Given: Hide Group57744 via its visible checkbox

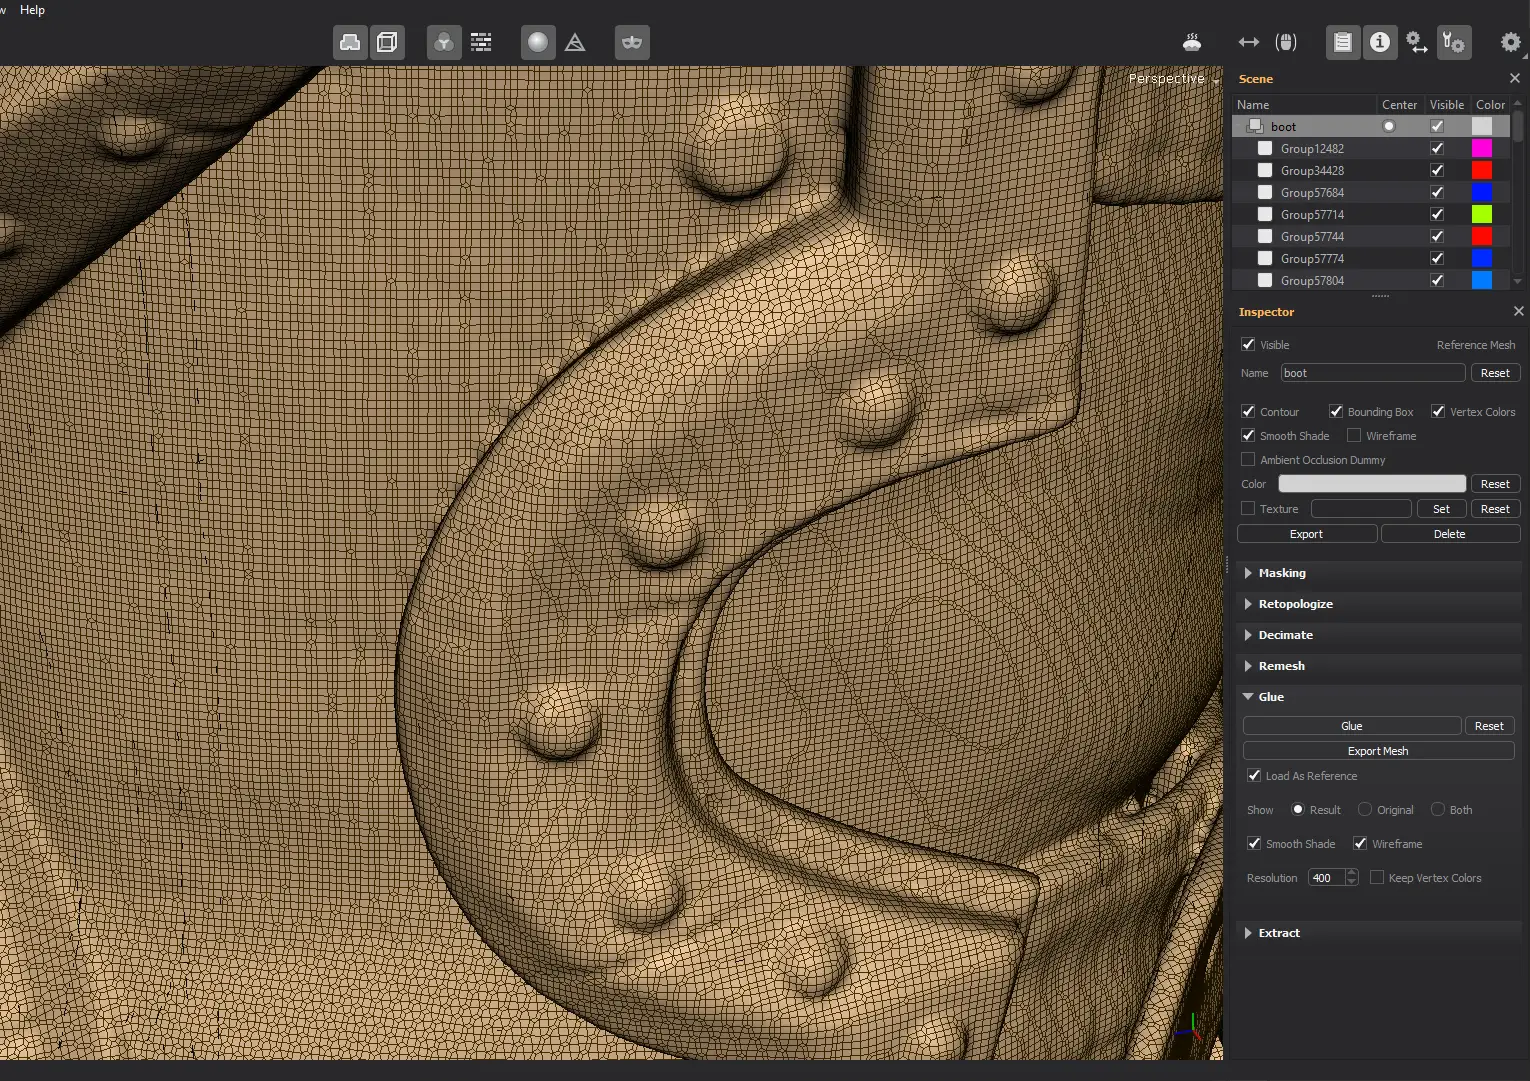Looking at the screenshot, I should tap(1437, 236).
